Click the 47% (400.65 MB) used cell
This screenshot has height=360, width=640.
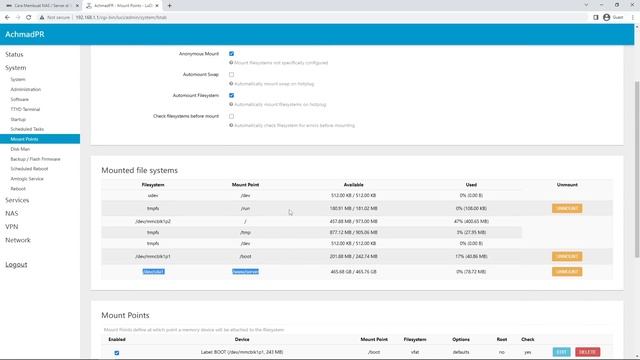(x=471, y=221)
